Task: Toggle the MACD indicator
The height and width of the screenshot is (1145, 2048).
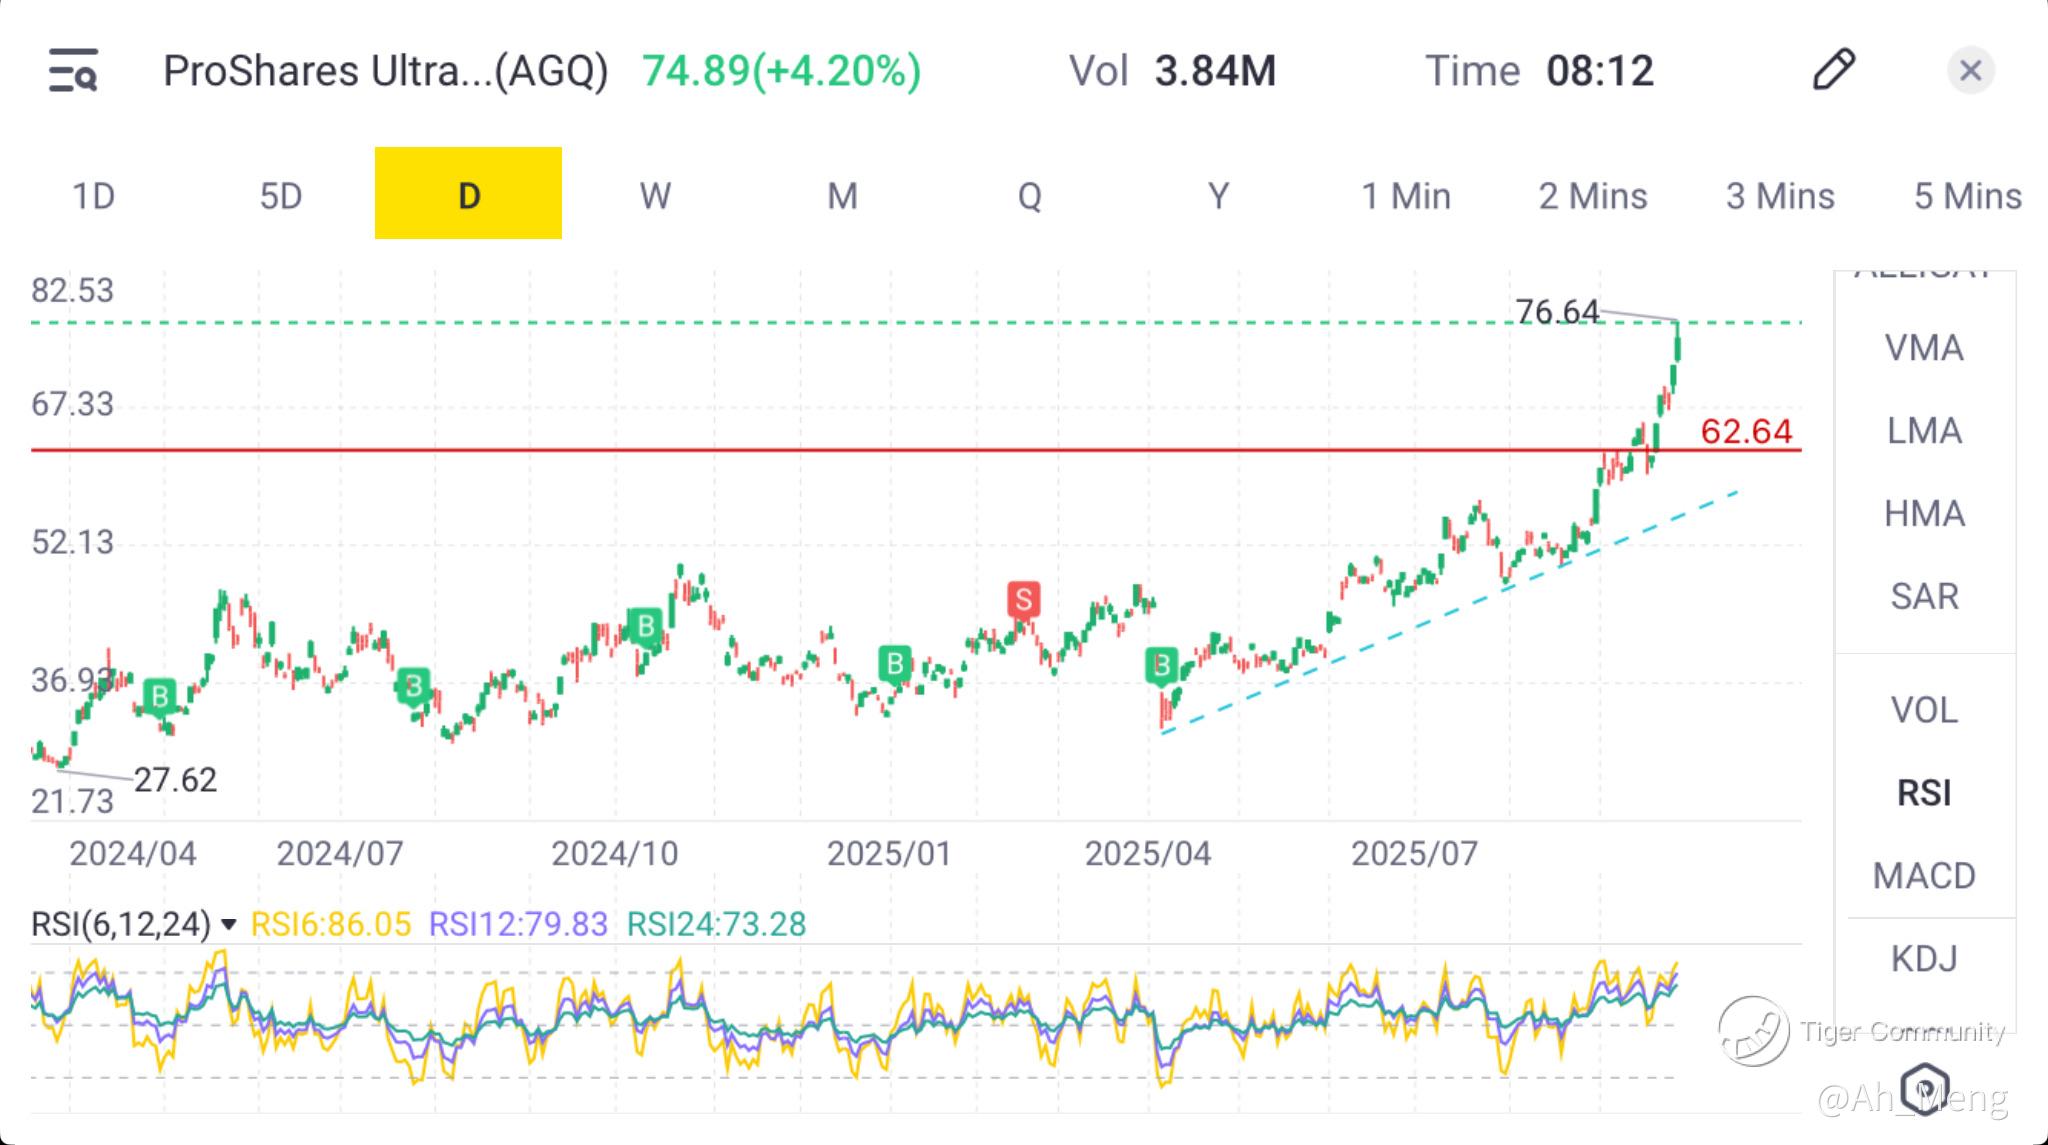Action: [x=1923, y=876]
